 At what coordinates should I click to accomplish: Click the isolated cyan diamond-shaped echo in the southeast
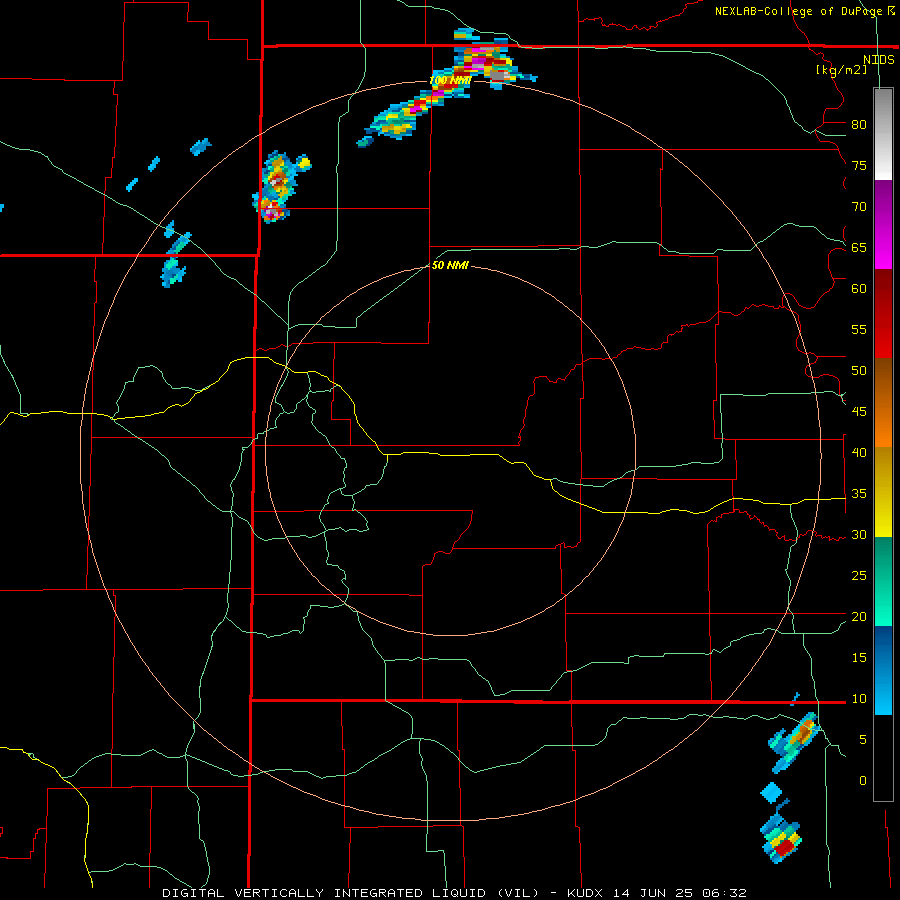coord(771,793)
